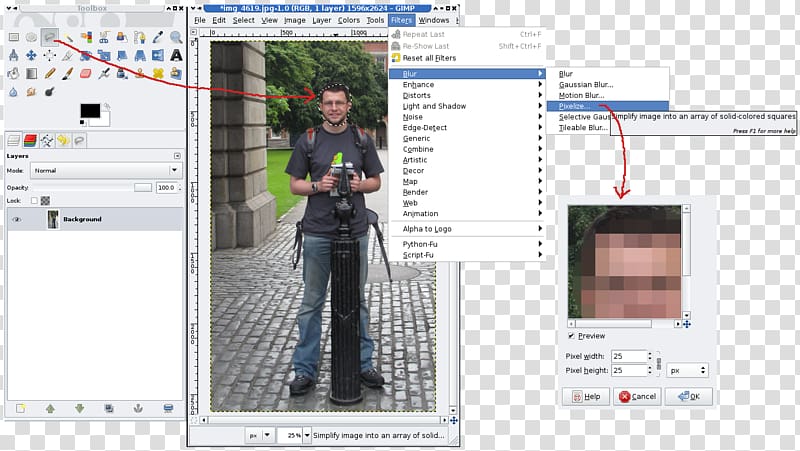Screen dimensions: 800x451
Task: Switch to the Undo History tab
Action: [63, 140]
